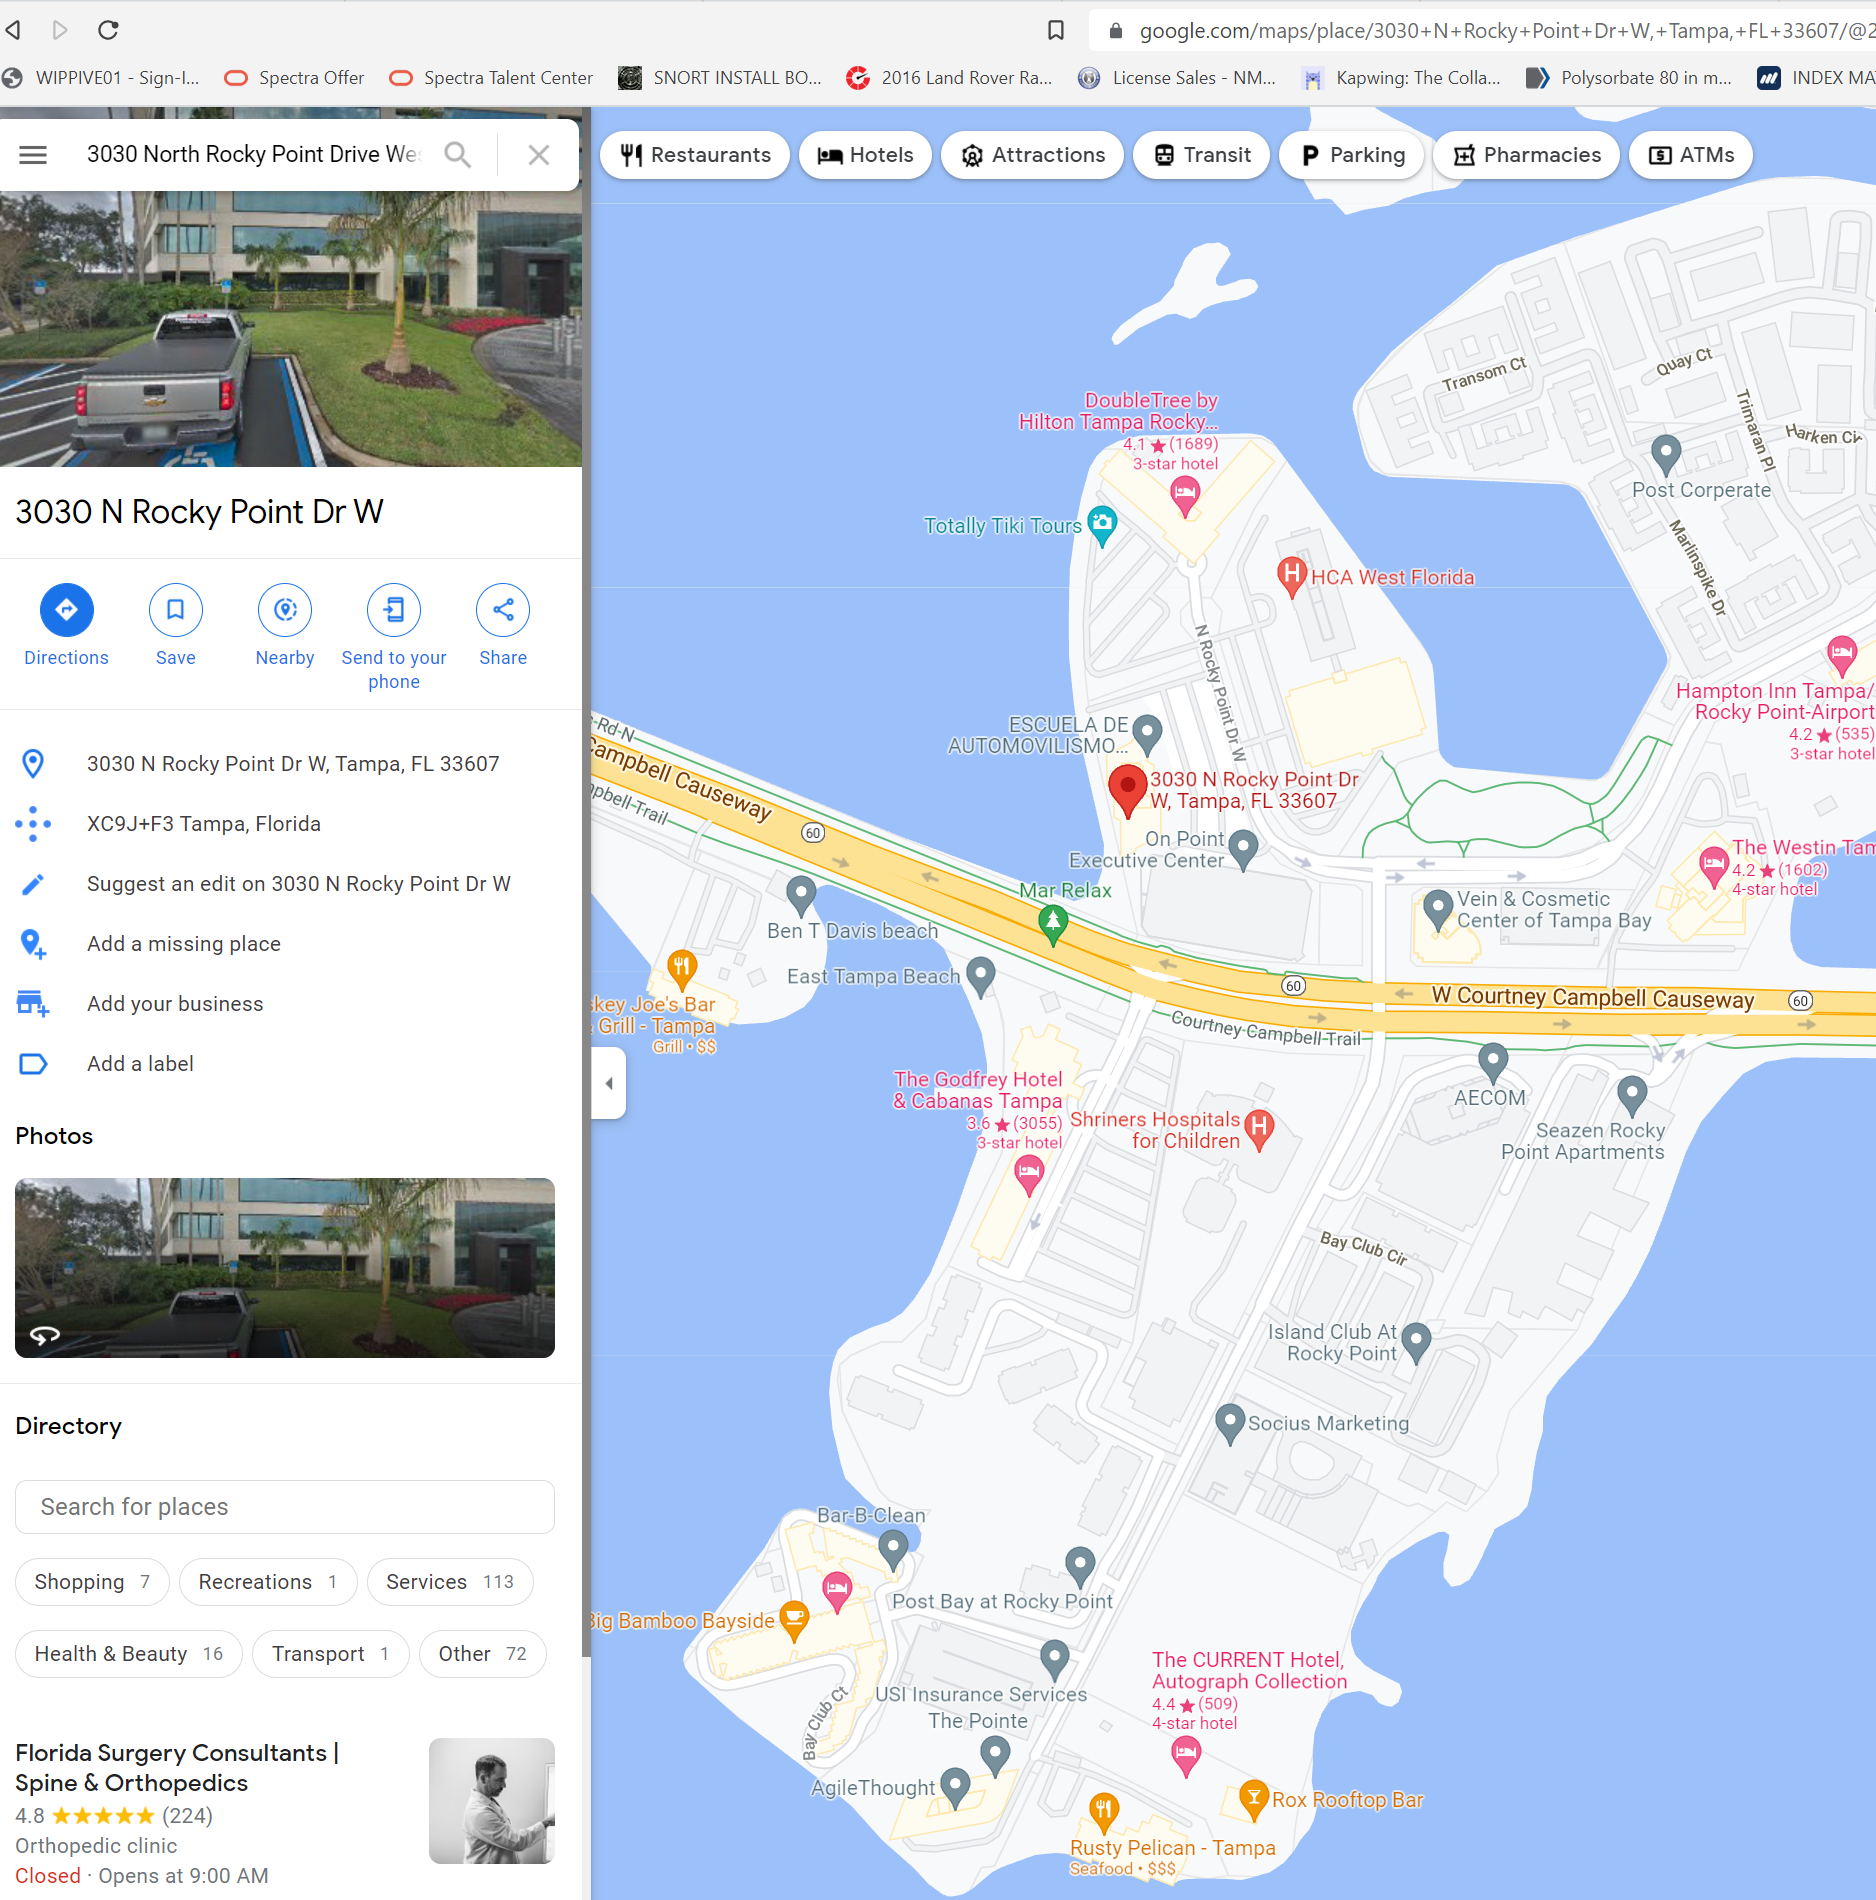Click the Send to your phone icon
This screenshot has width=1876, height=1900.
tap(394, 610)
